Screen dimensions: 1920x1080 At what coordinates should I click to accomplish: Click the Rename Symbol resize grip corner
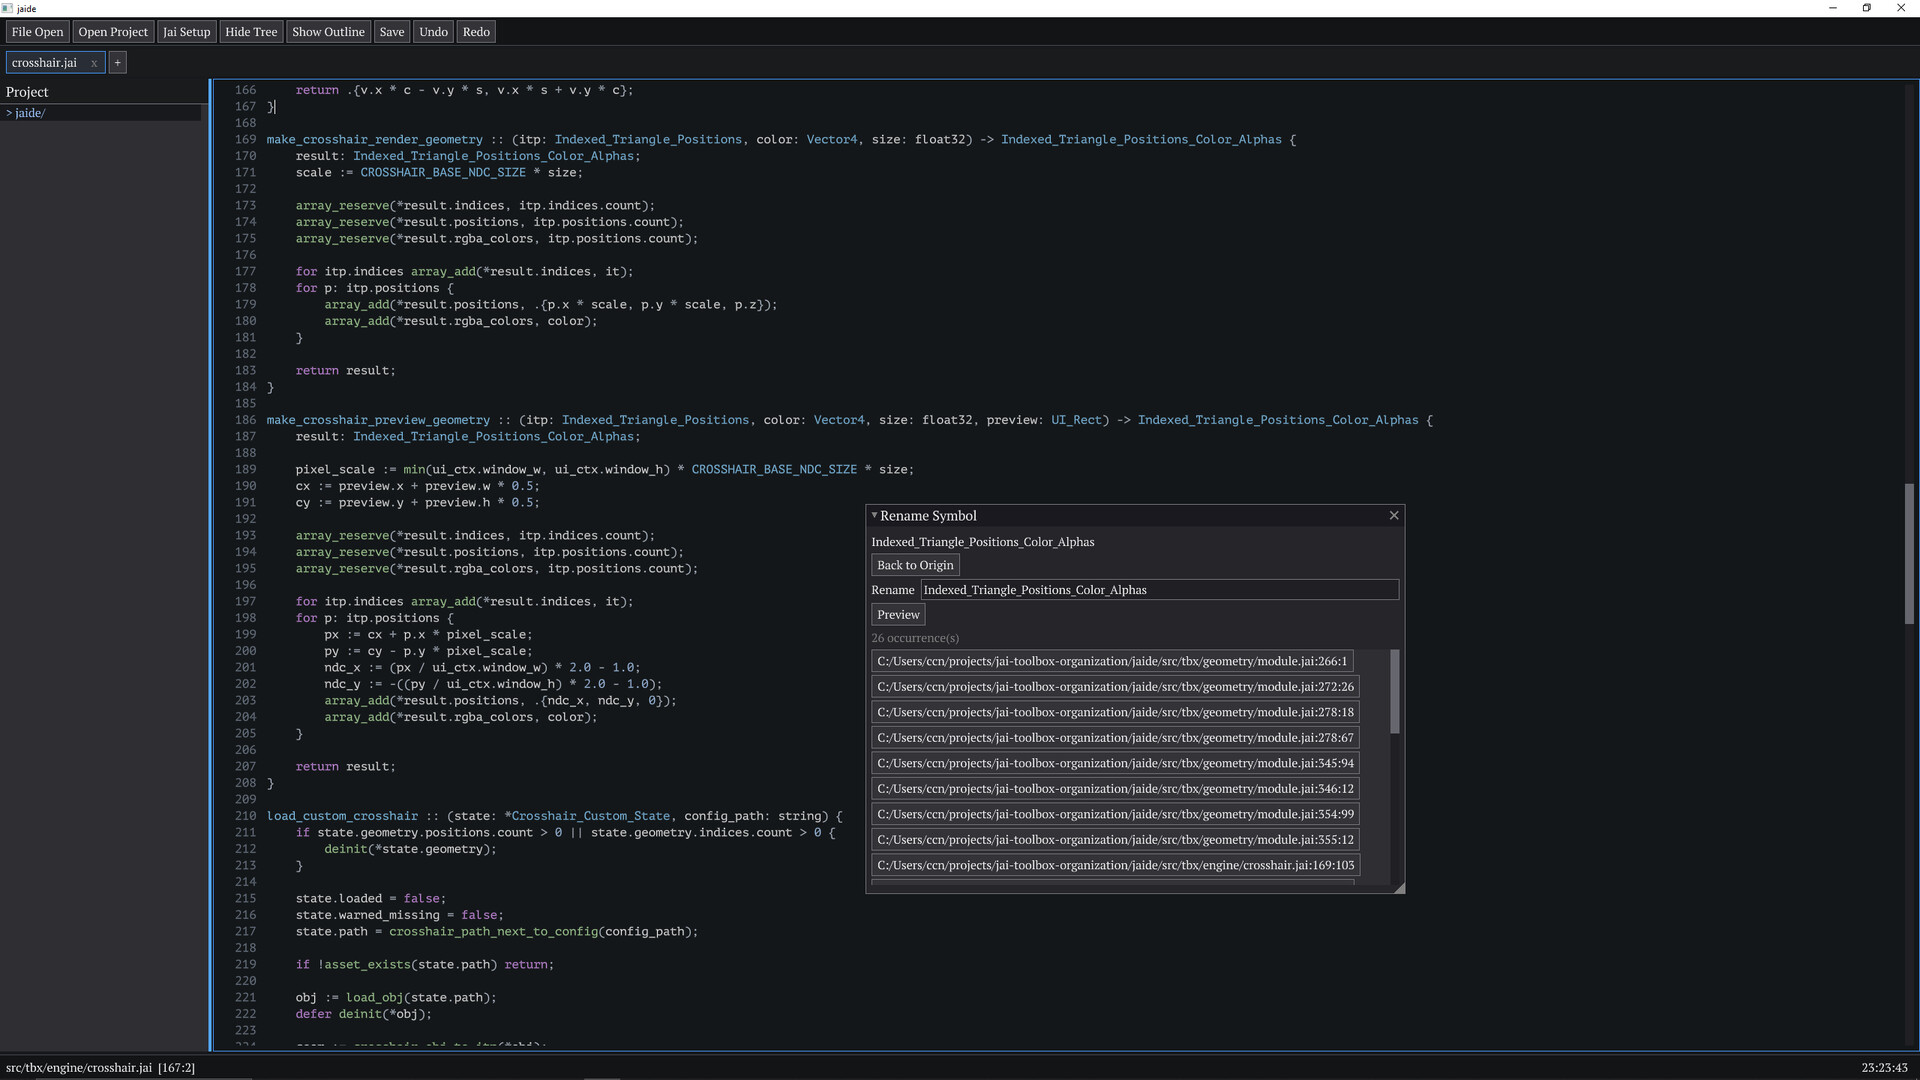[x=1399, y=888]
